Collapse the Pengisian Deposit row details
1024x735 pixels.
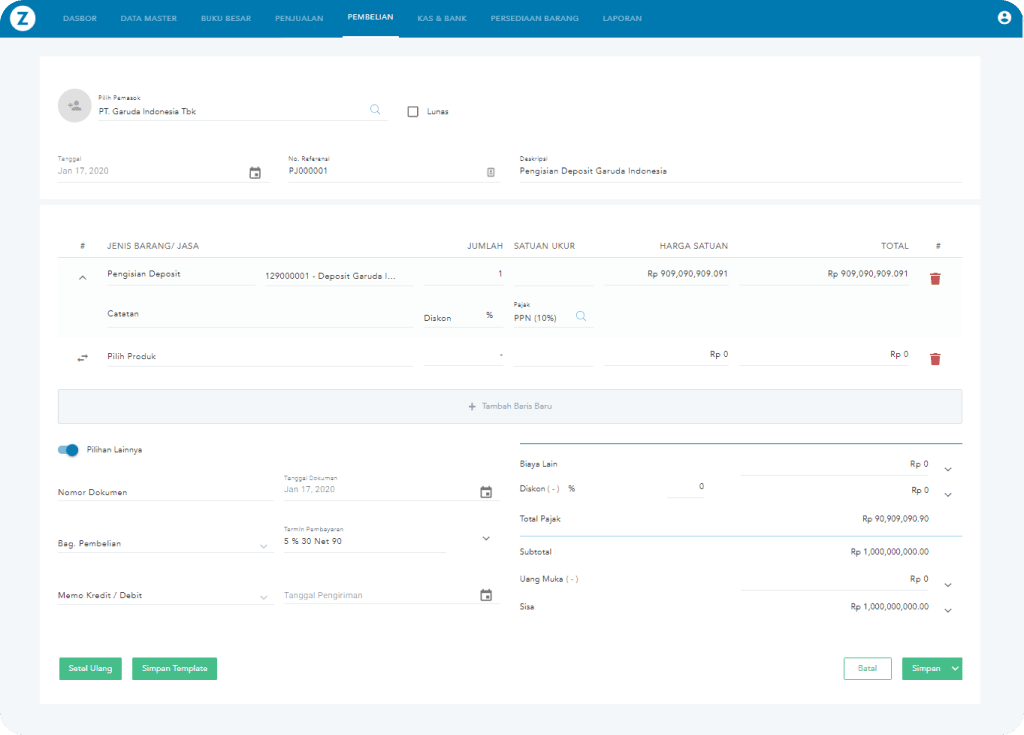coord(83,278)
